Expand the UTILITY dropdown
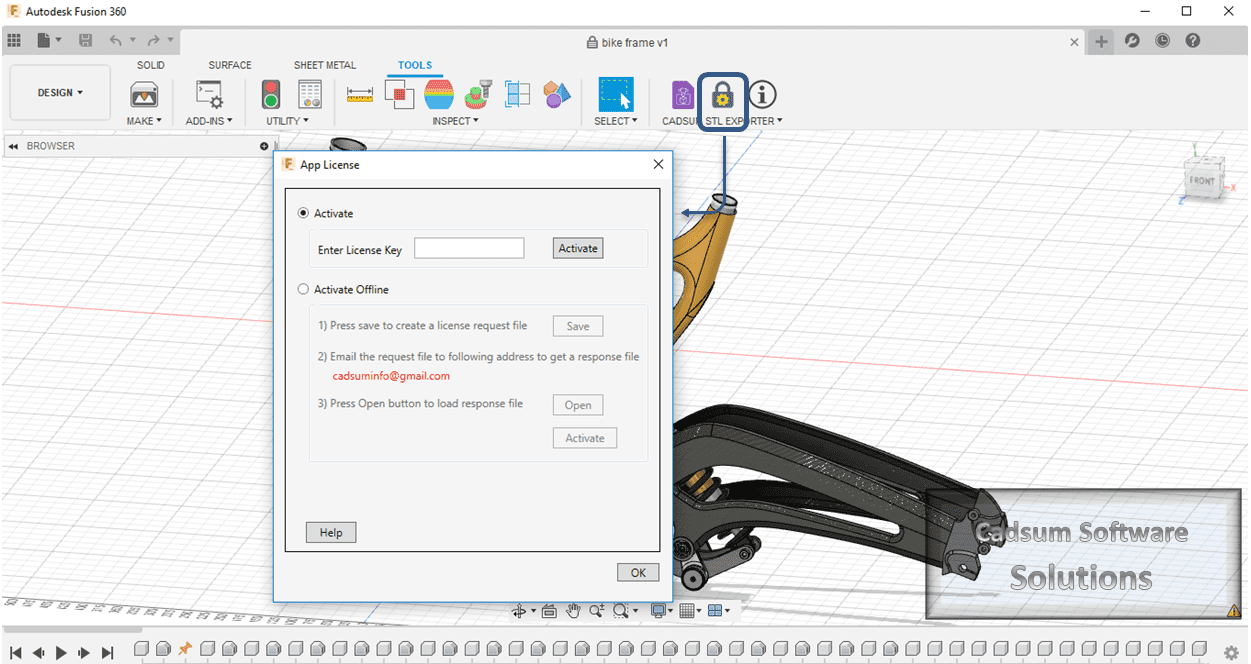The width and height of the screenshot is (1251, 664). click(288, 120)
